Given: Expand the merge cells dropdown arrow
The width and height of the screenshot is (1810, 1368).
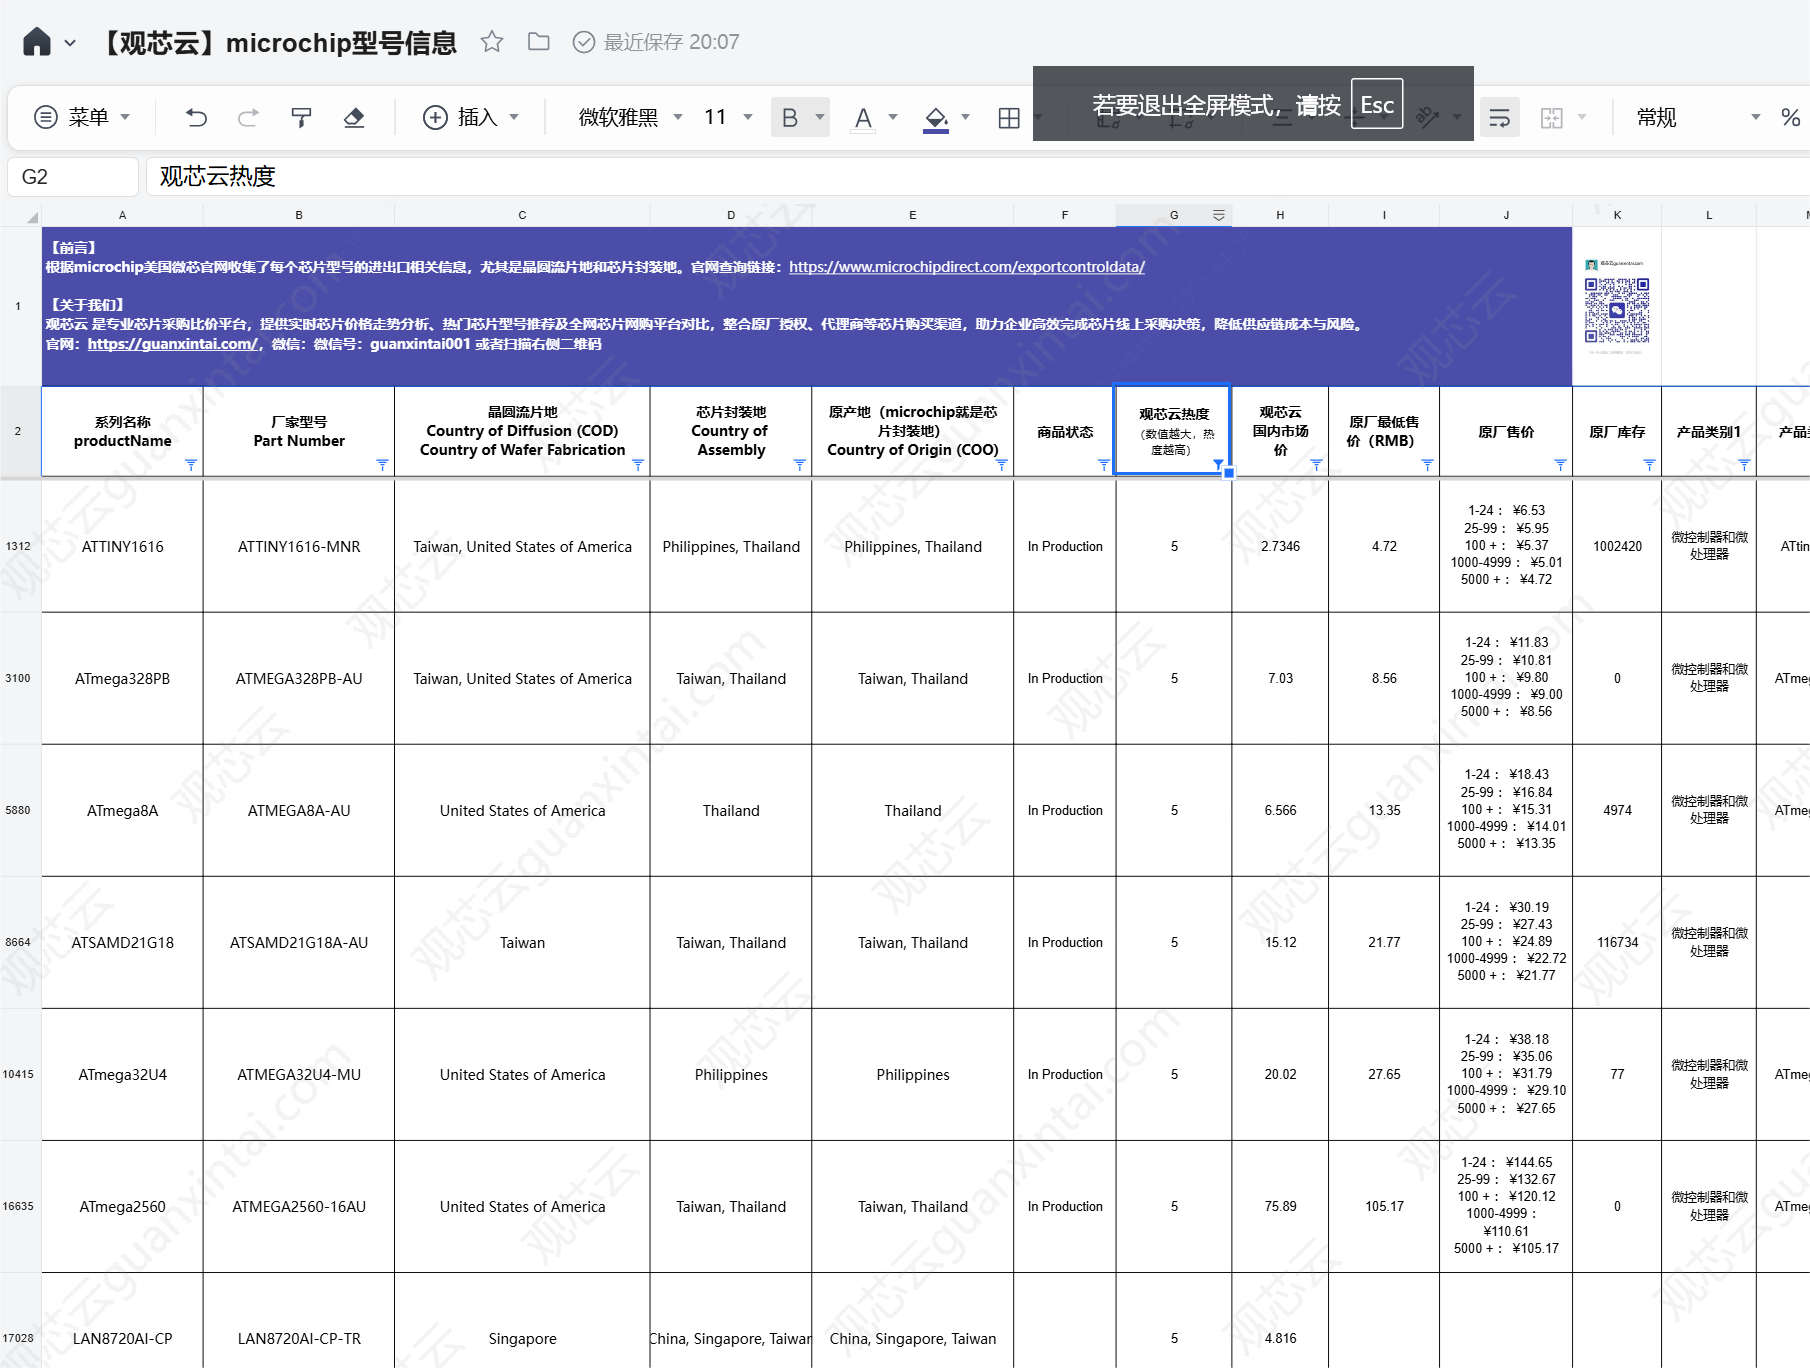Looking at the screenshot, I should coord(1582,117).
